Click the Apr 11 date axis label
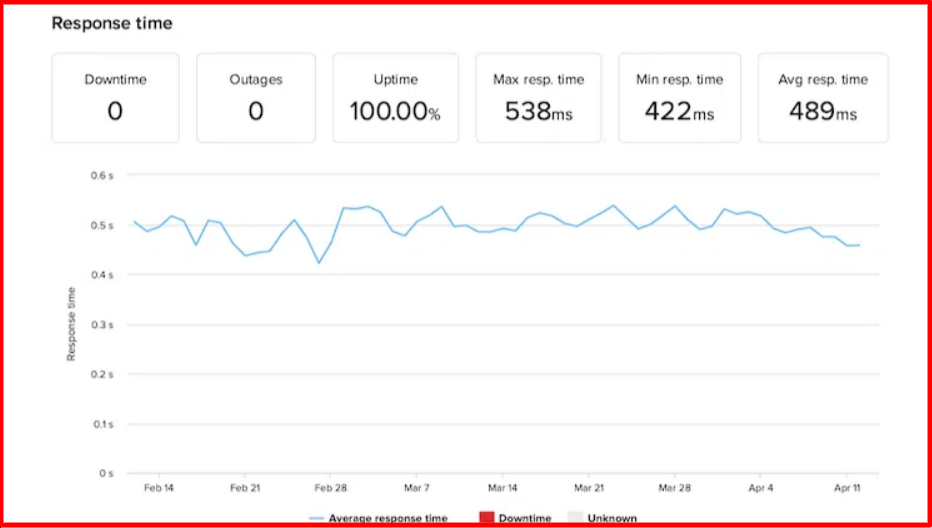Screen dimensions: 932x528 [x=846, y=488]
